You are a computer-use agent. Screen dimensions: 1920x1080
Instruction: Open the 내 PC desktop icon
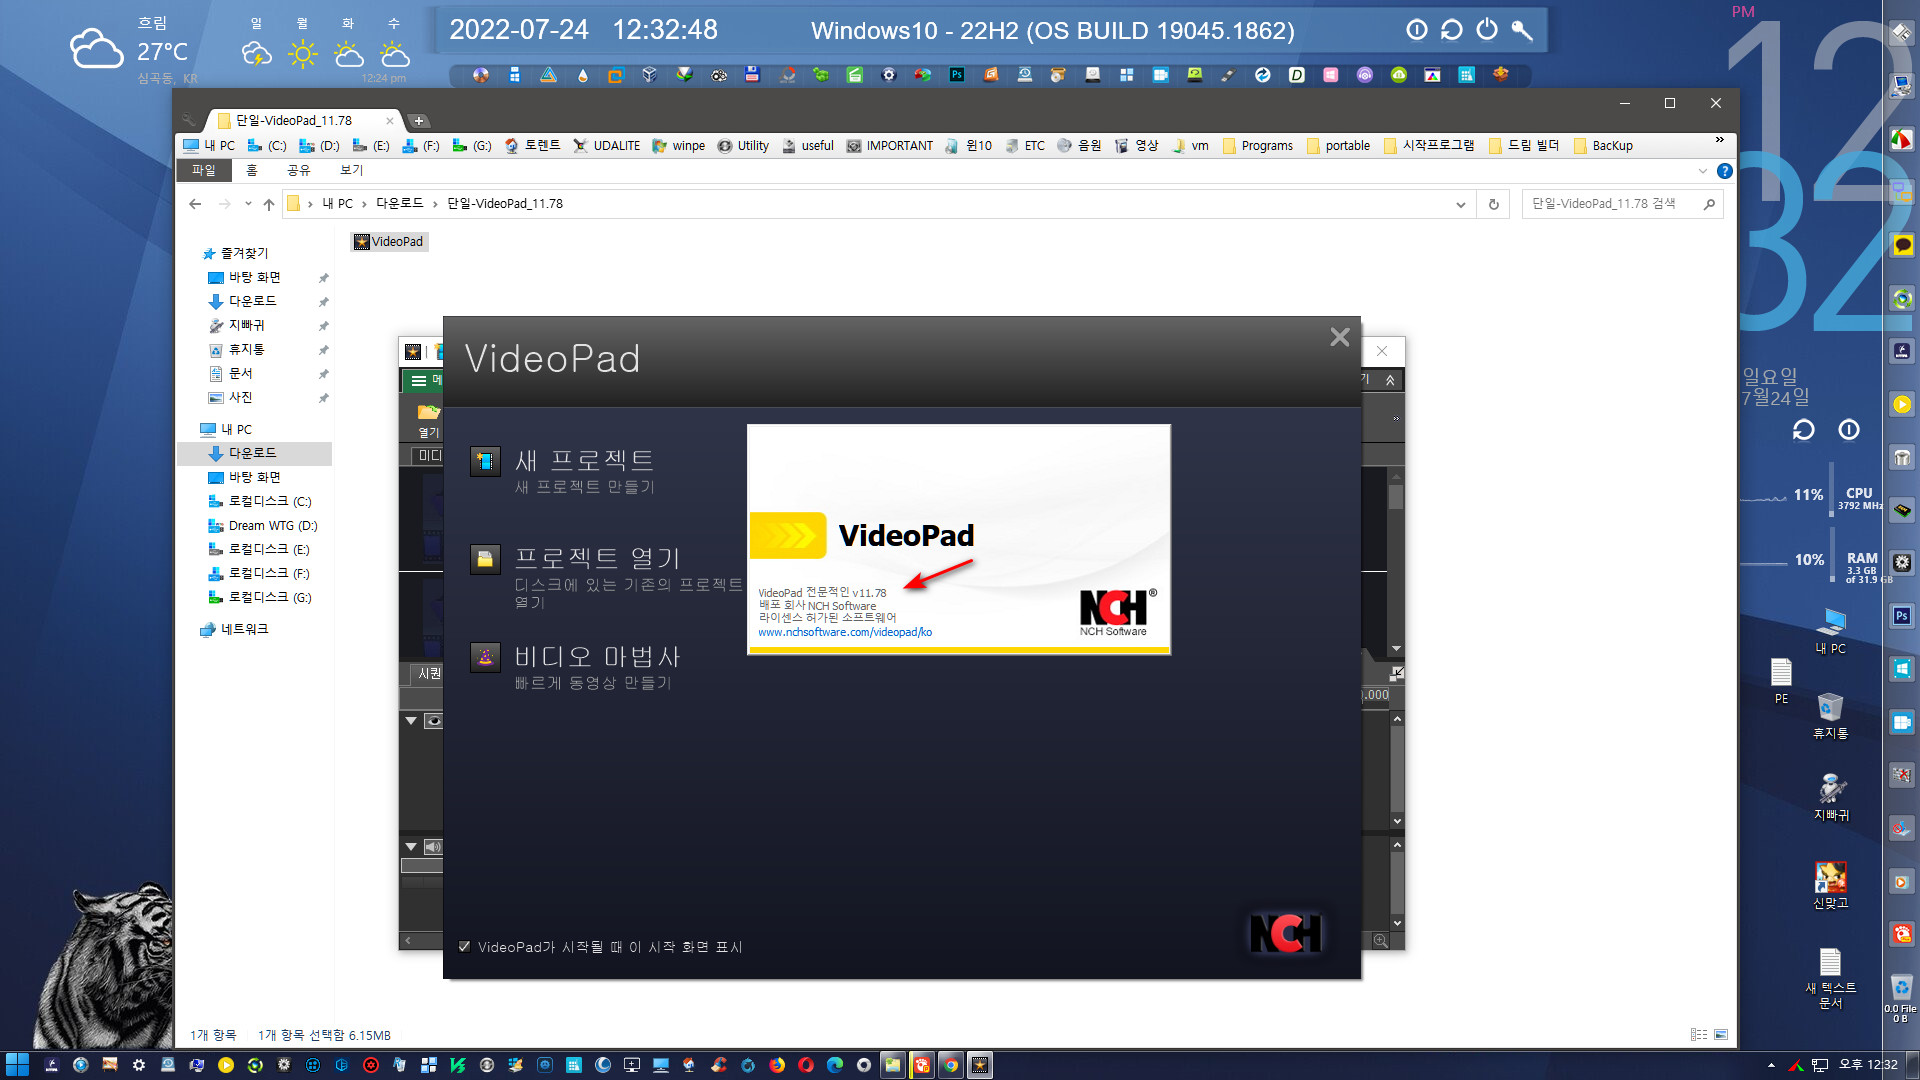tap(1831, 632)
